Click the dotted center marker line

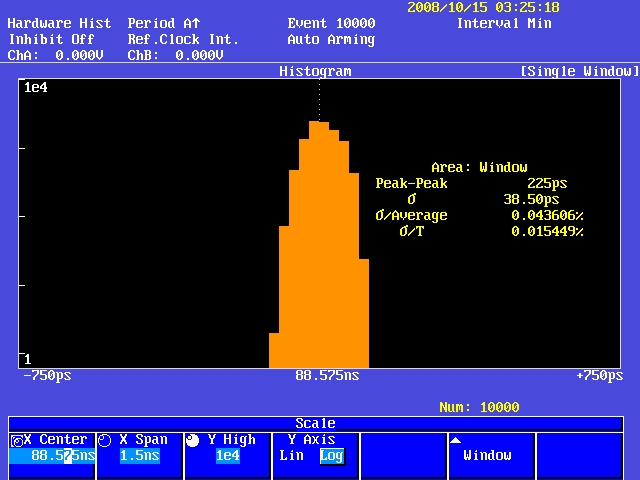click(x=320, y=100)
